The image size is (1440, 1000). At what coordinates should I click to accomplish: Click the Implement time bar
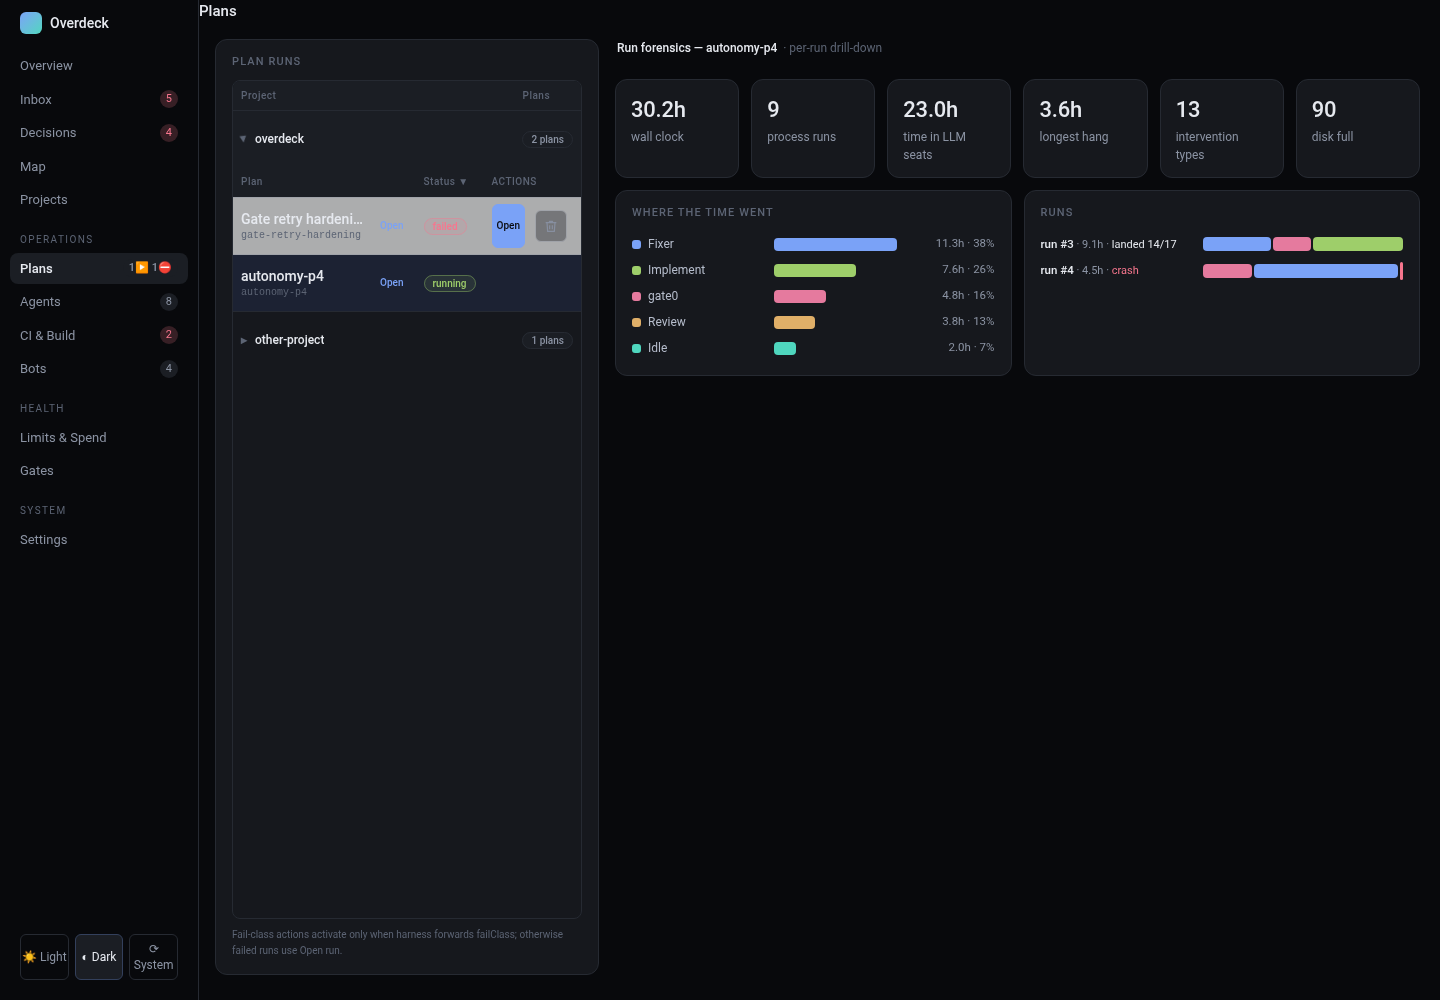click(815, 270)
